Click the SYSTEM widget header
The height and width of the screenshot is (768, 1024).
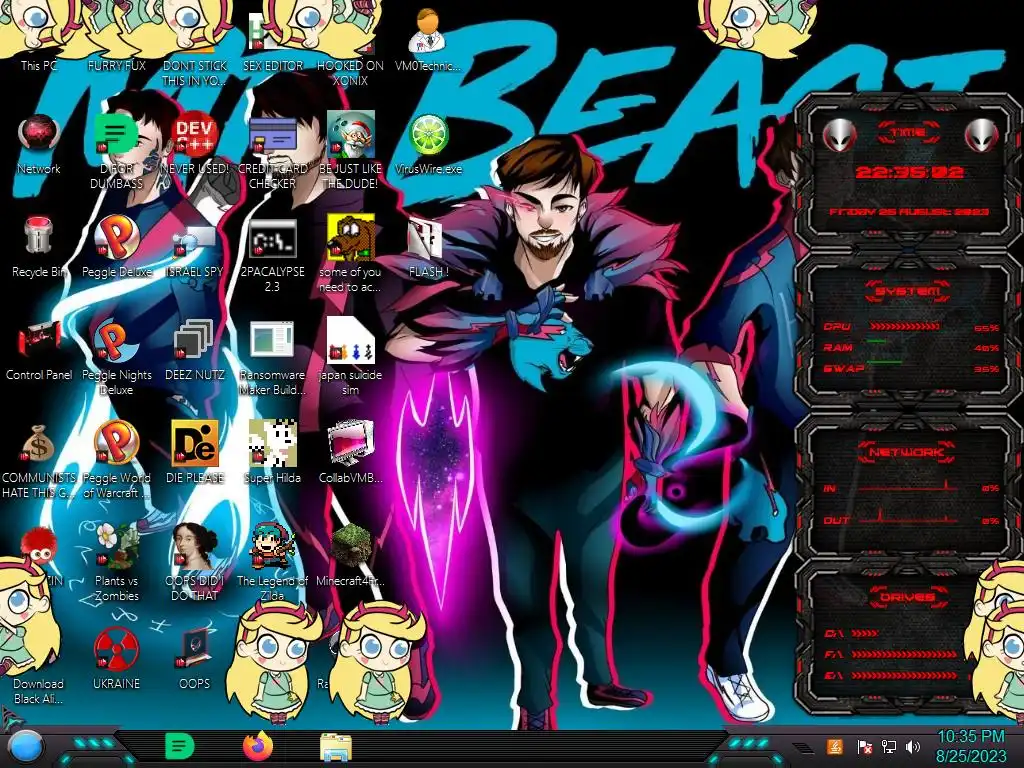[908, 291]
